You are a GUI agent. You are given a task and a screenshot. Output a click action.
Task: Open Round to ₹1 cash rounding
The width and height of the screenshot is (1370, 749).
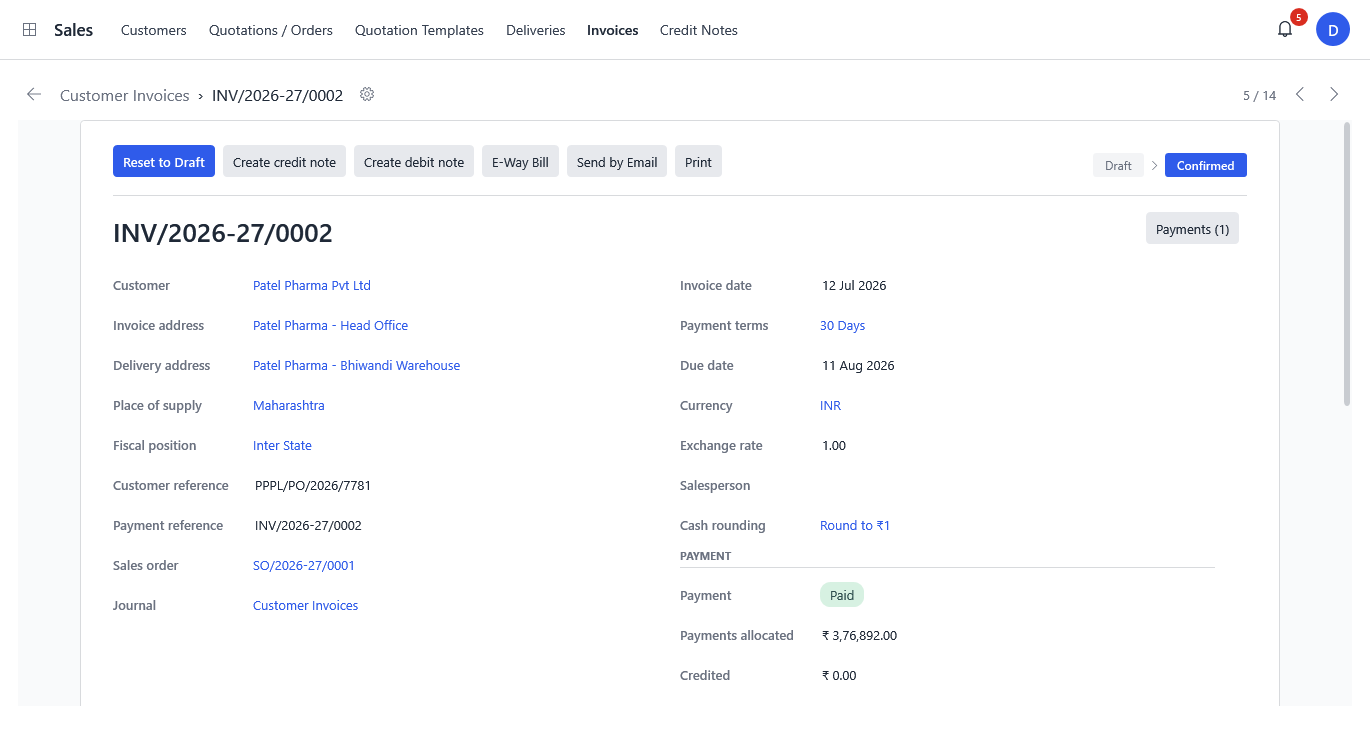coord(855,526)
